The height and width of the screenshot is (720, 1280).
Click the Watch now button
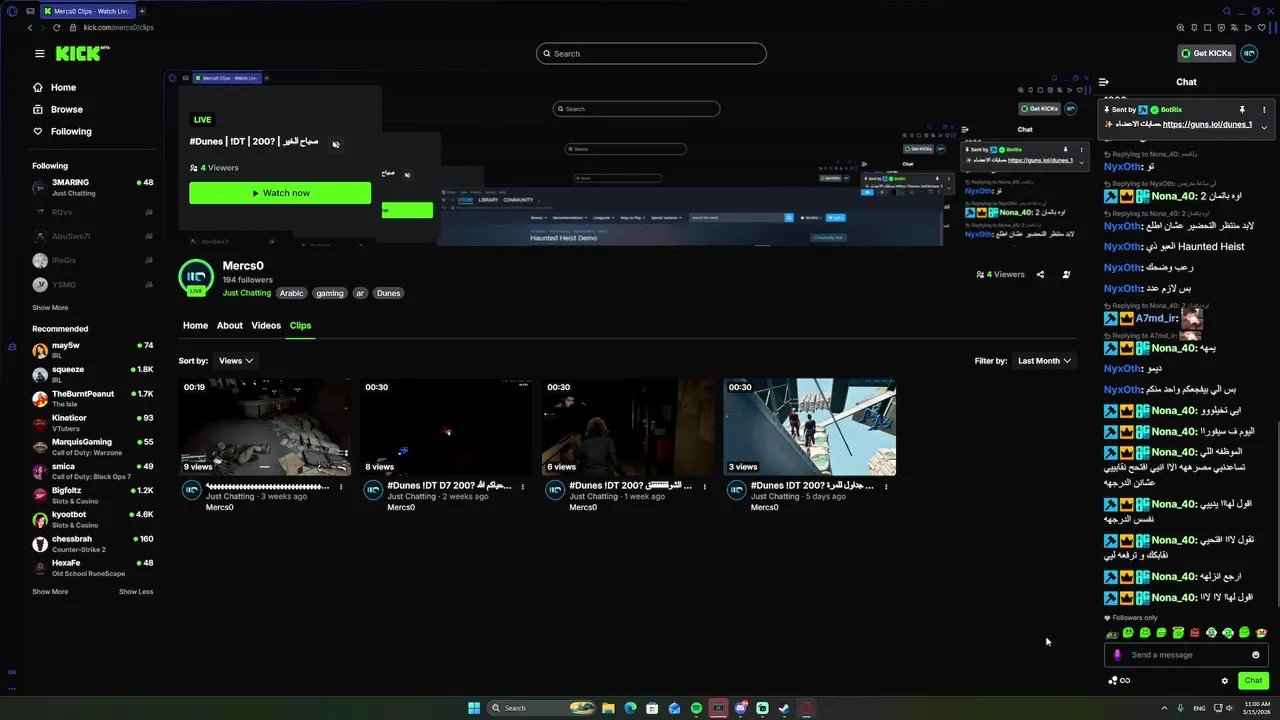point(280,193)
